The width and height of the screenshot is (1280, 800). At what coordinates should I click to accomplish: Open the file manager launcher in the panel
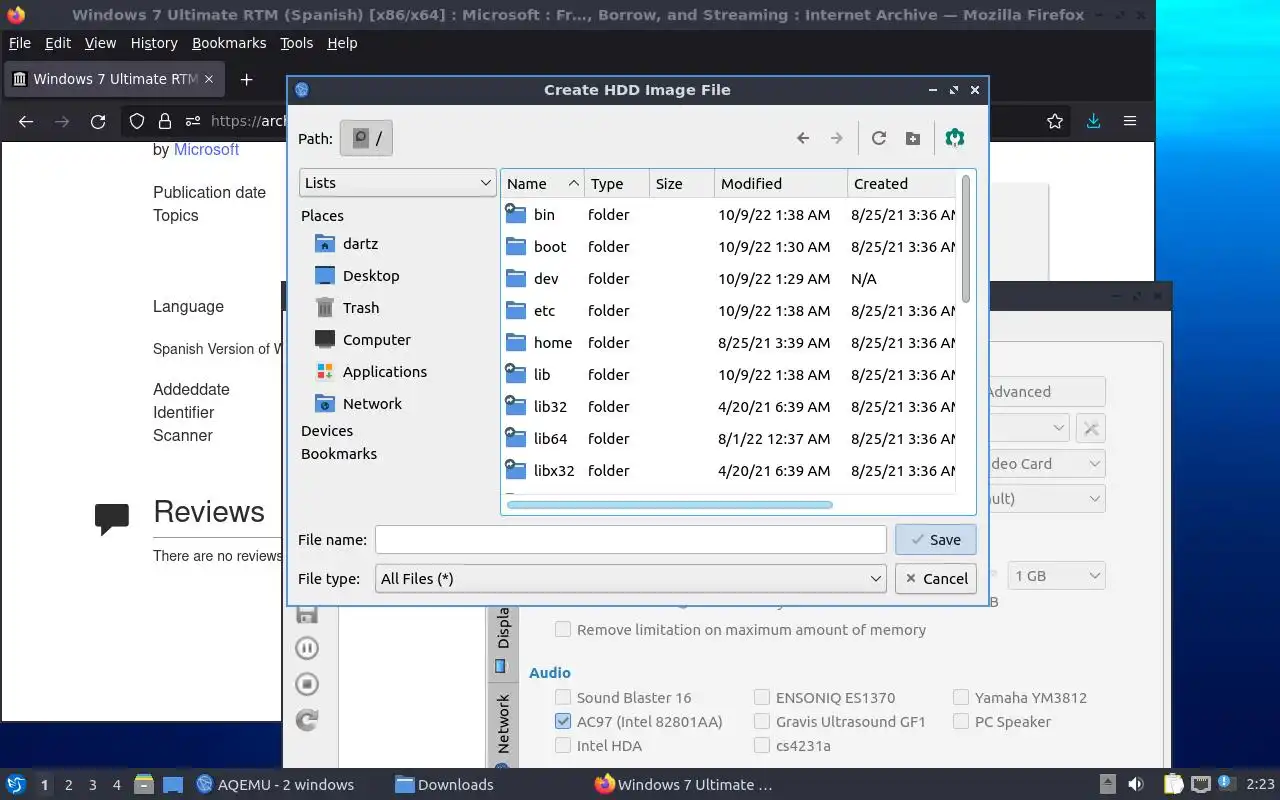144,784
